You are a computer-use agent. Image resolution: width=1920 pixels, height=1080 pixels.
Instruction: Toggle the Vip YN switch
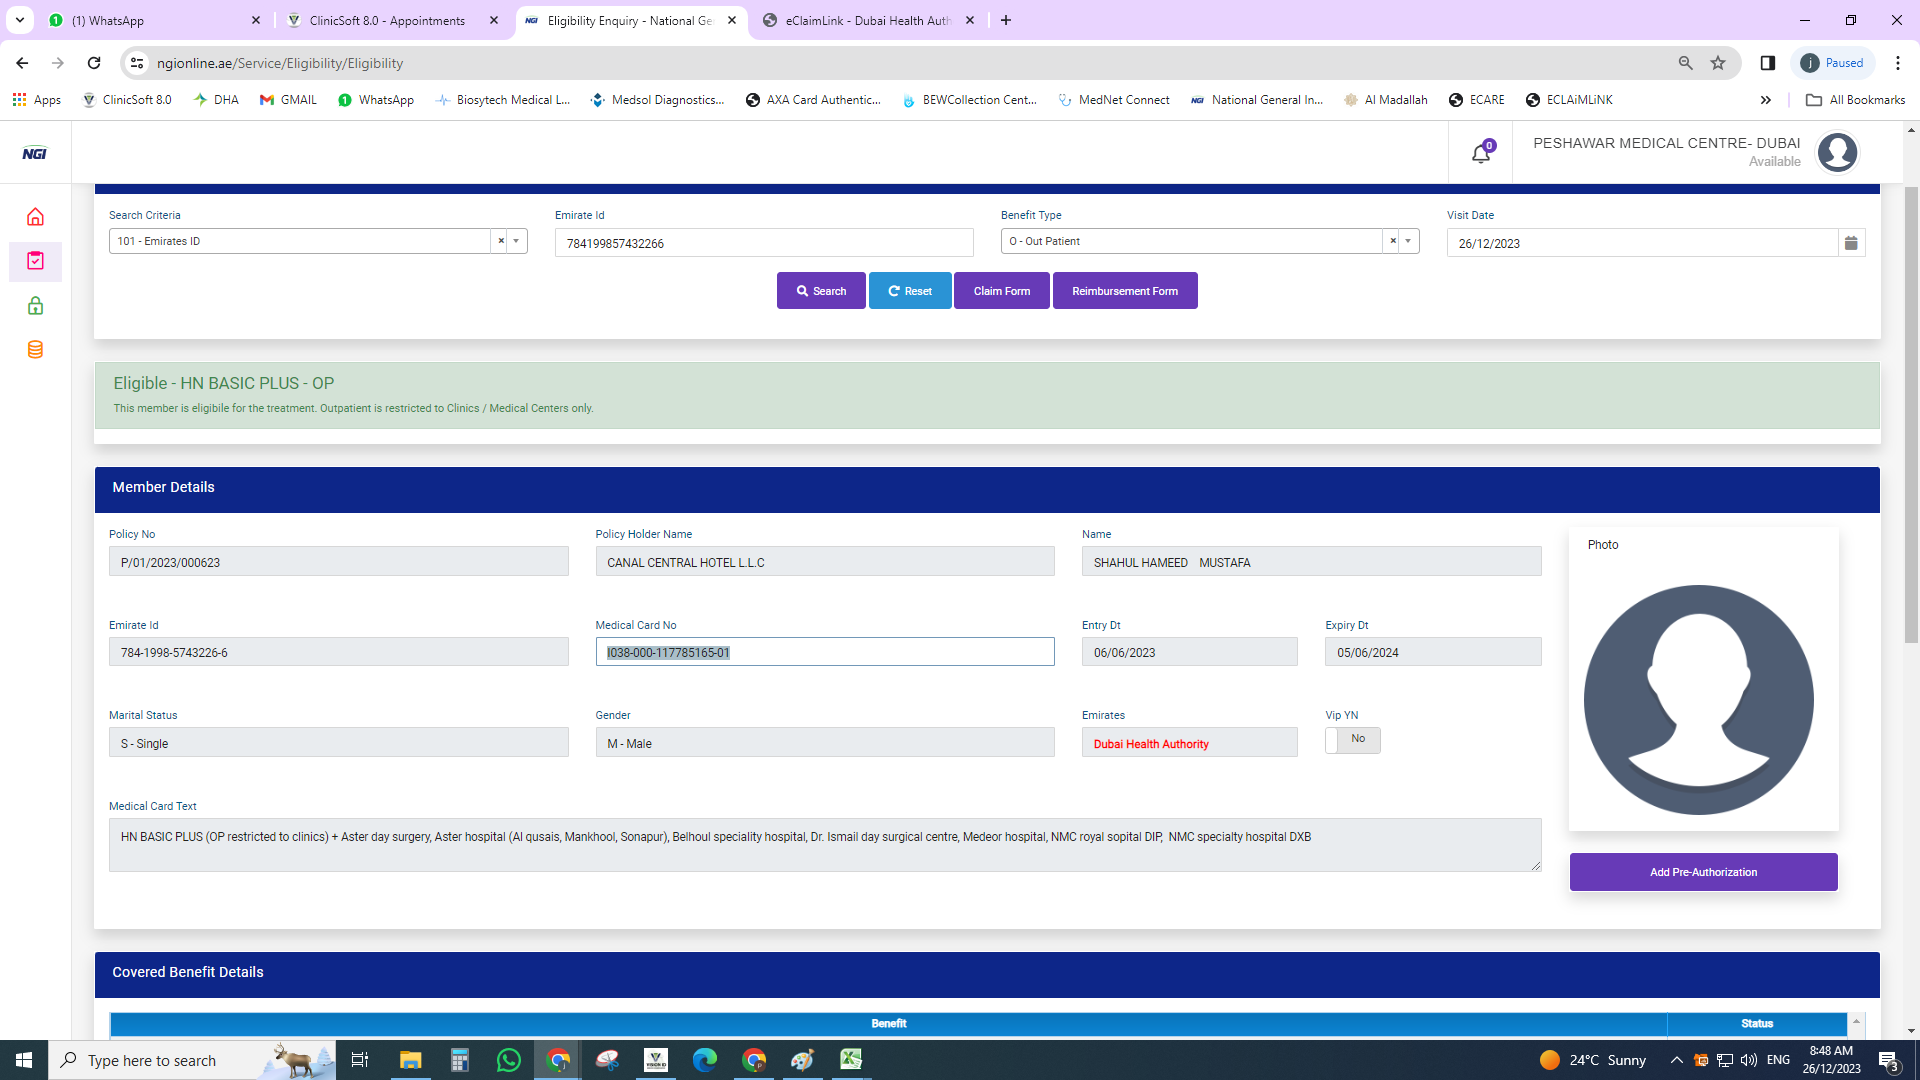click(1352, 740)
